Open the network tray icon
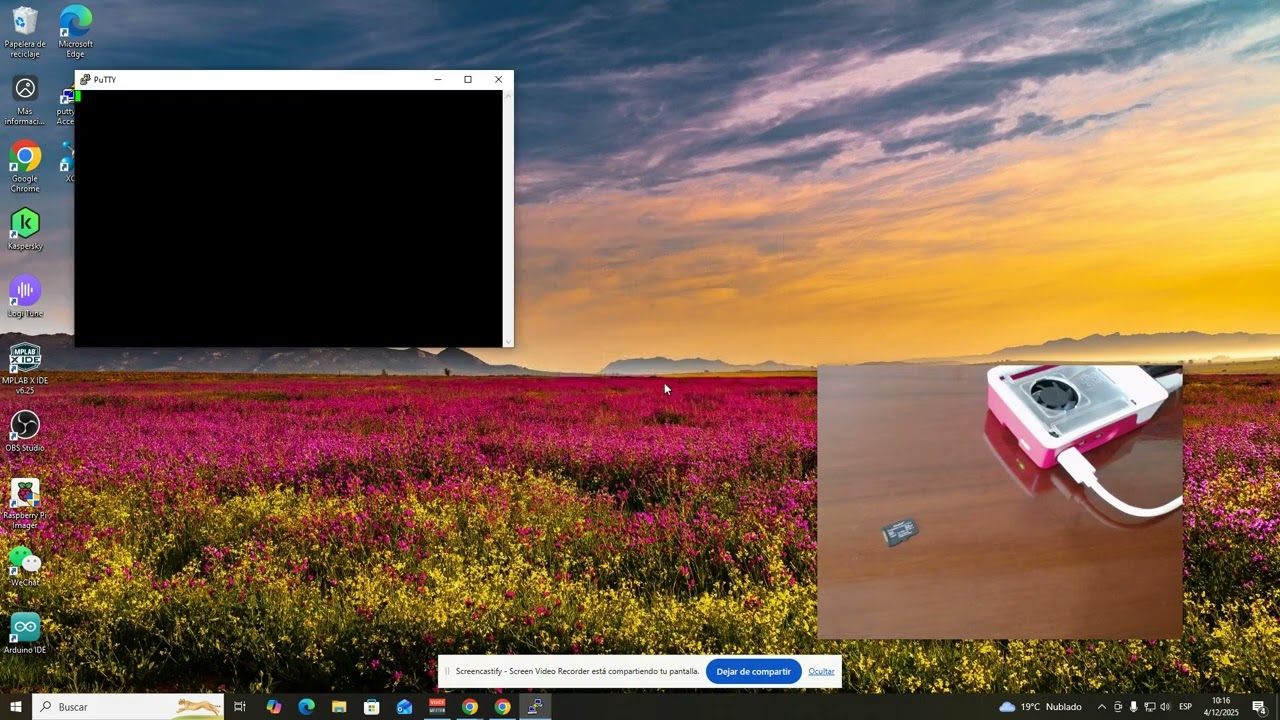The height and width of the screenshot is (720, 1280). 1149,707
